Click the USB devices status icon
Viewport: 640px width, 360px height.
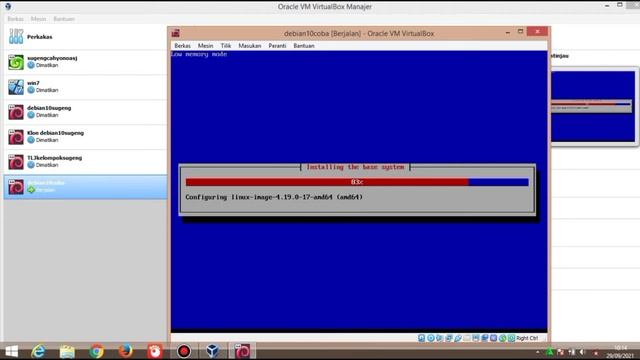[458, 338]
